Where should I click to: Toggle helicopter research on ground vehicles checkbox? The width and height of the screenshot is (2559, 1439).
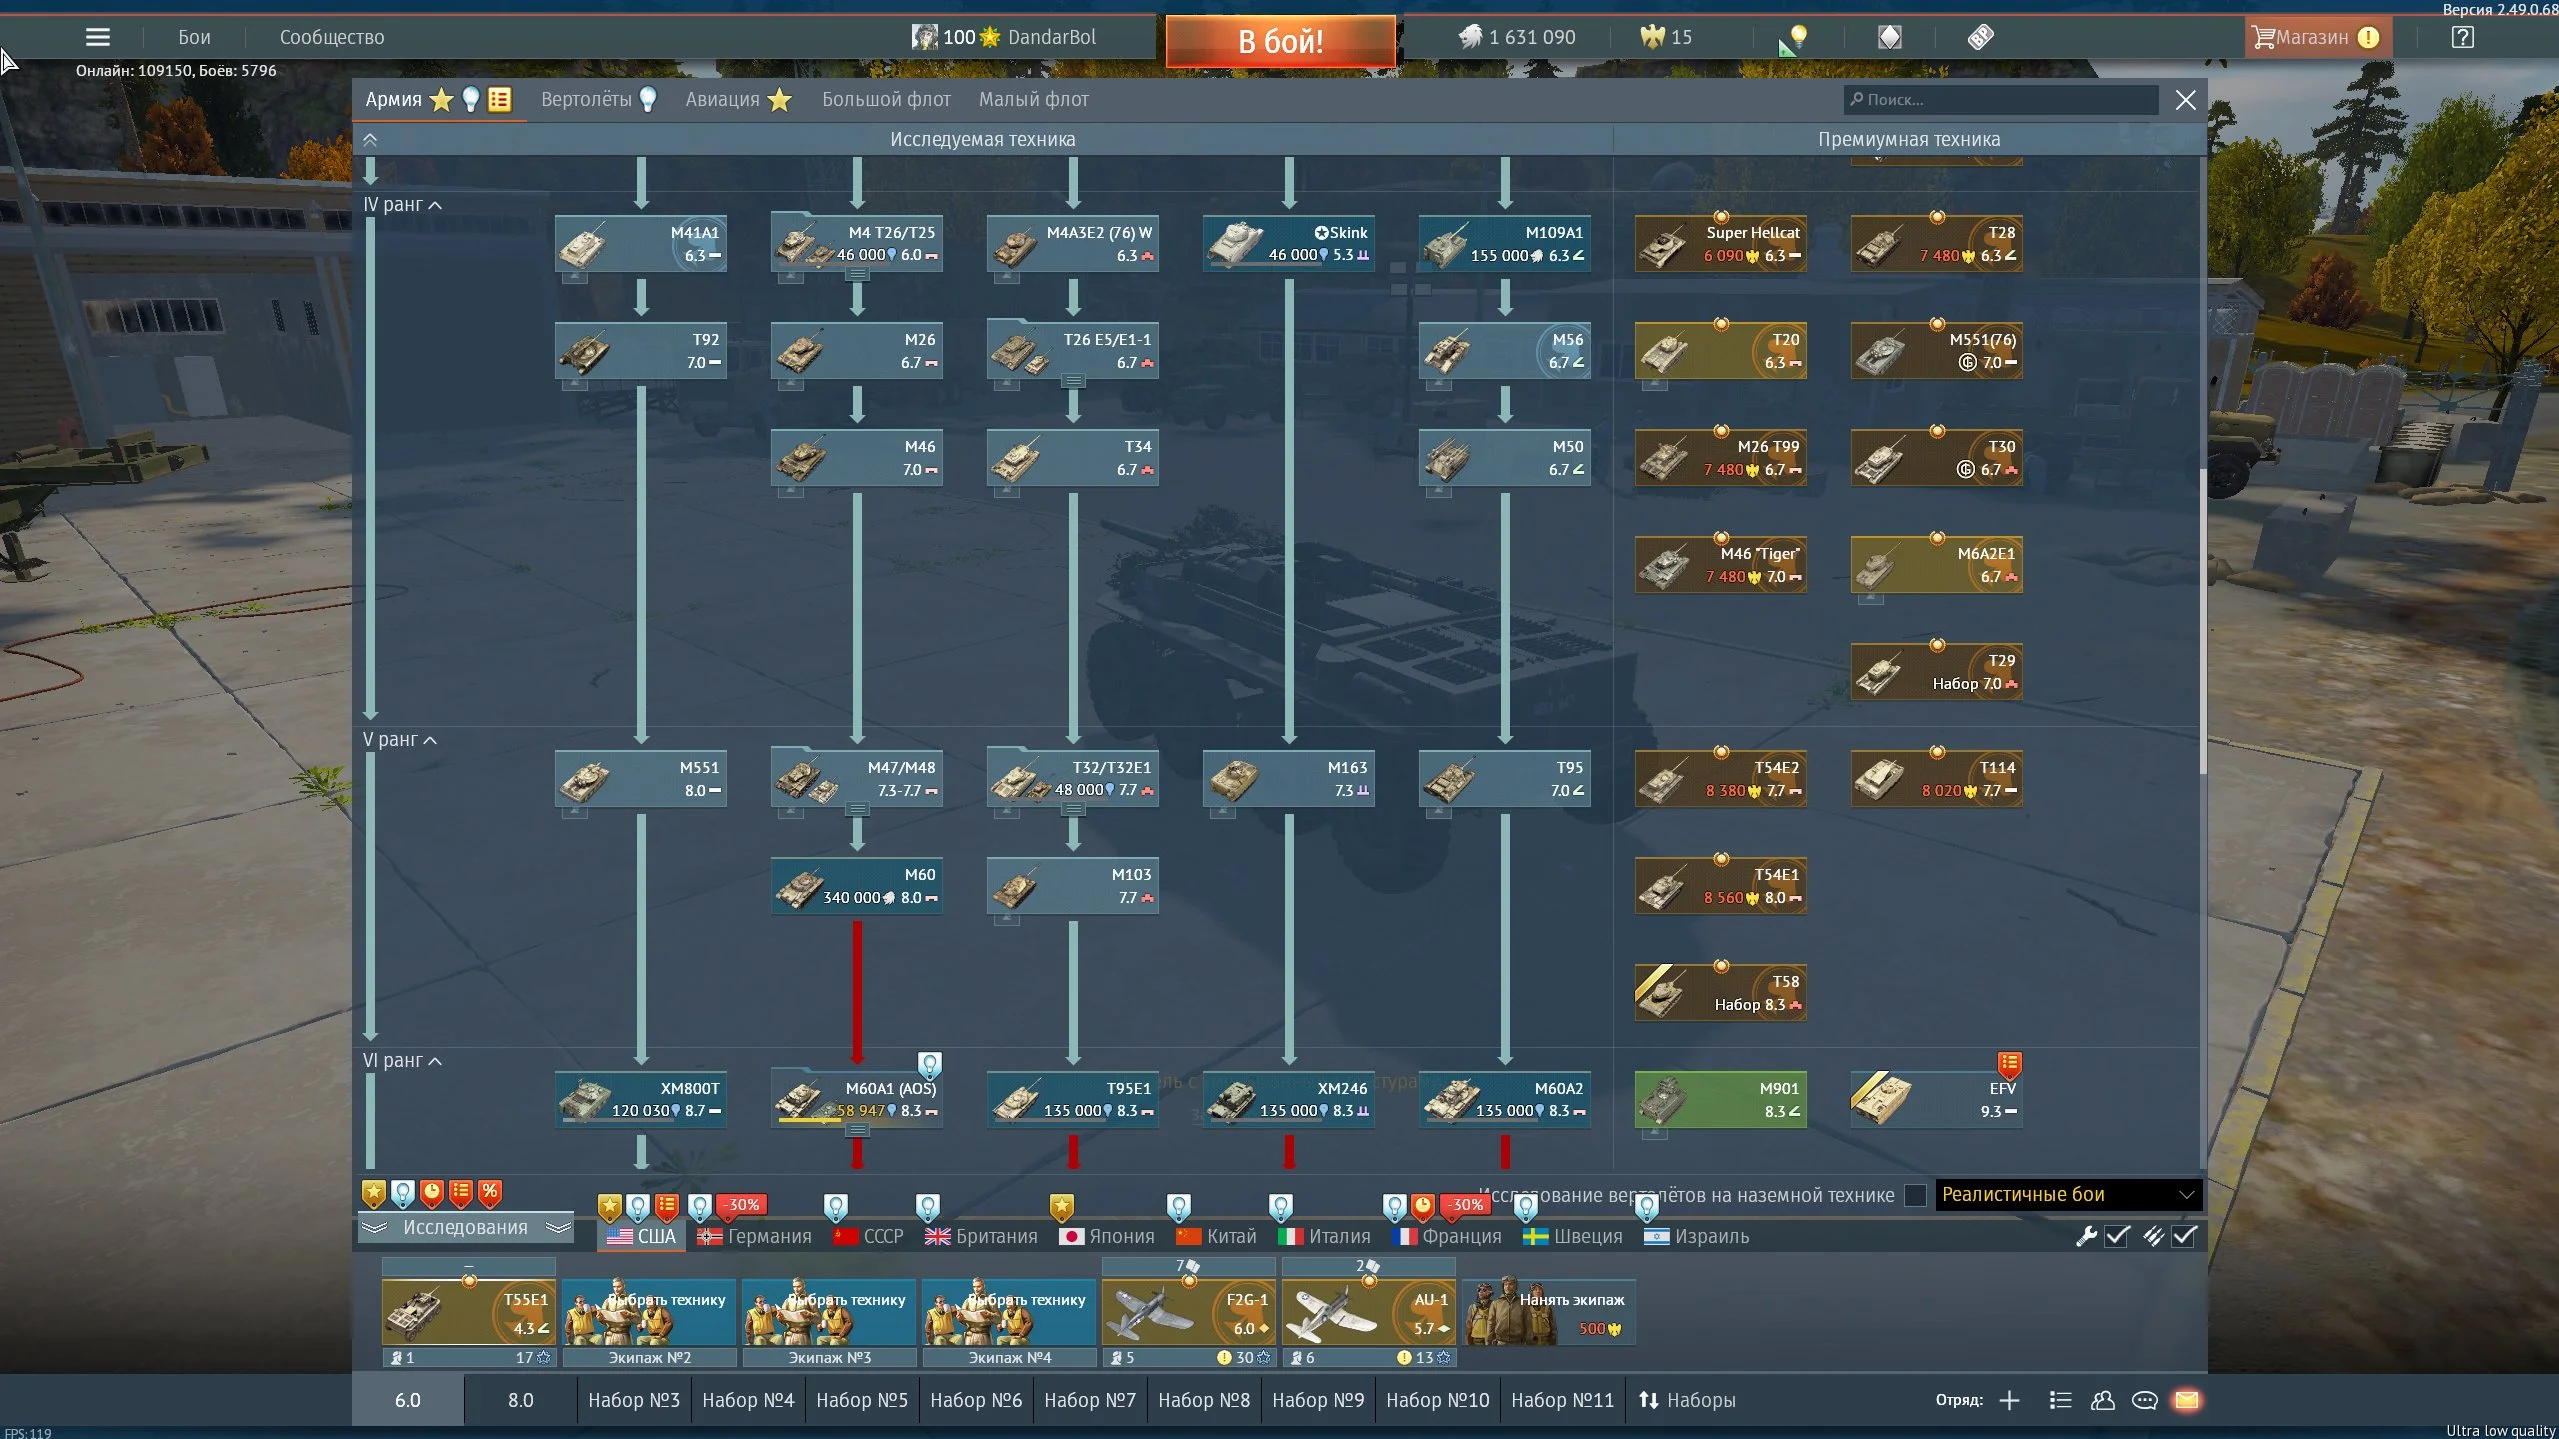tap(1915, 1195)
